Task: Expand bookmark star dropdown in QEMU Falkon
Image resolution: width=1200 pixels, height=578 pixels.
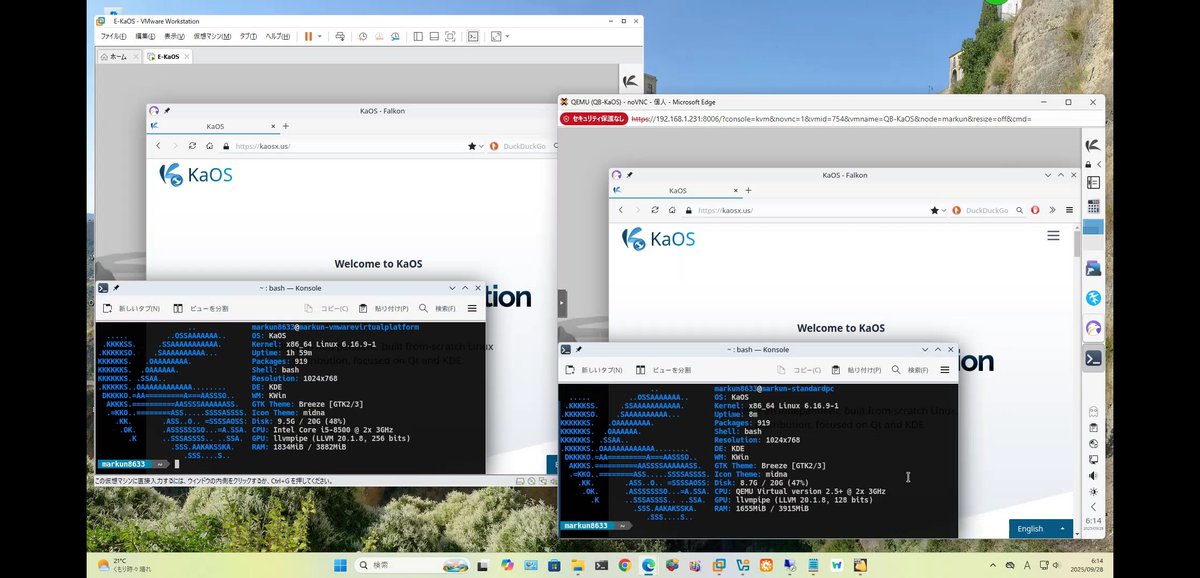Action: [943, 211]
